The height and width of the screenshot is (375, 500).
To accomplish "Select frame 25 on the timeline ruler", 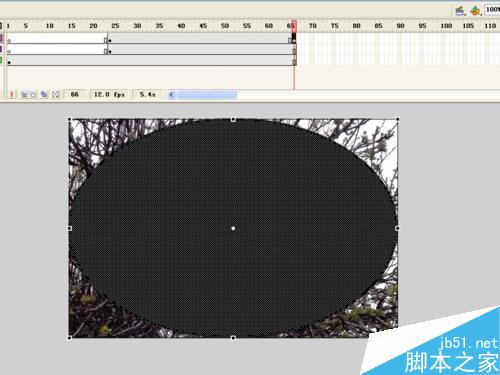I will [x=115, y=26].
